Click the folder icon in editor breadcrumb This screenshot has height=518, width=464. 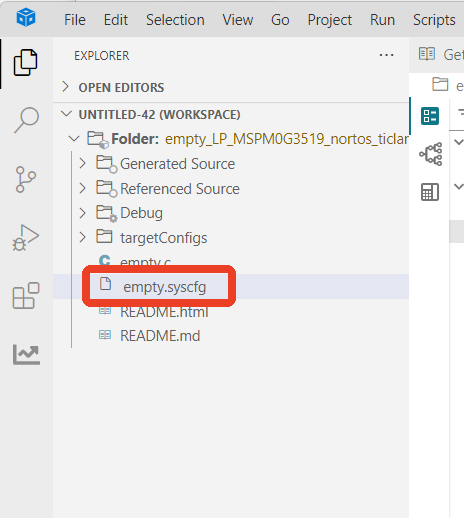point(440,84)
